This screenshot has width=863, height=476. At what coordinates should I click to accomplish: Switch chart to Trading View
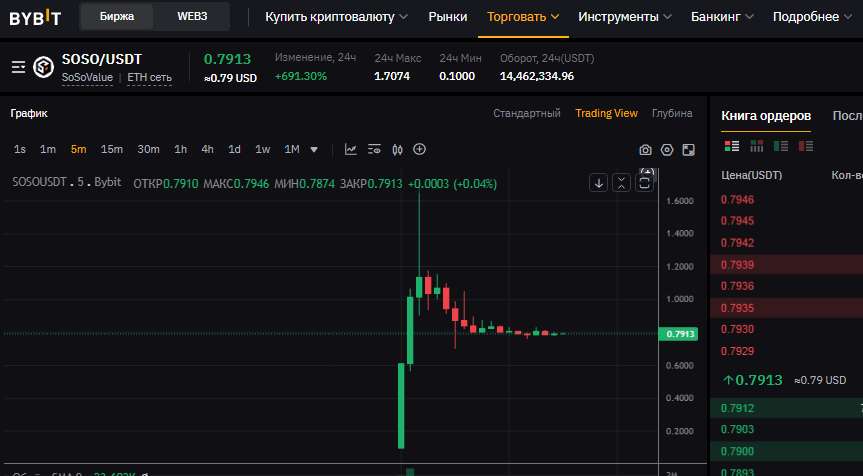[x=607, y=113]
